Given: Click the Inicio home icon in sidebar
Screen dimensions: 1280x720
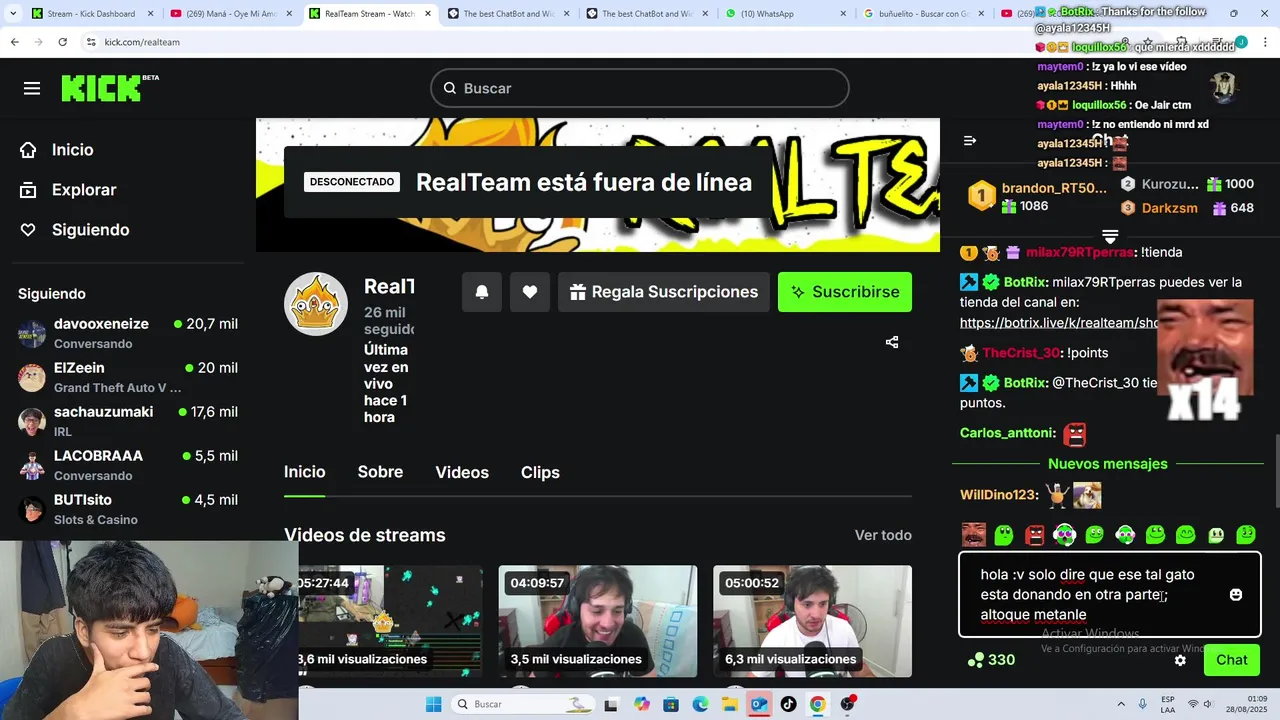Looking at the screenshot, I should (x=28, y=150).
